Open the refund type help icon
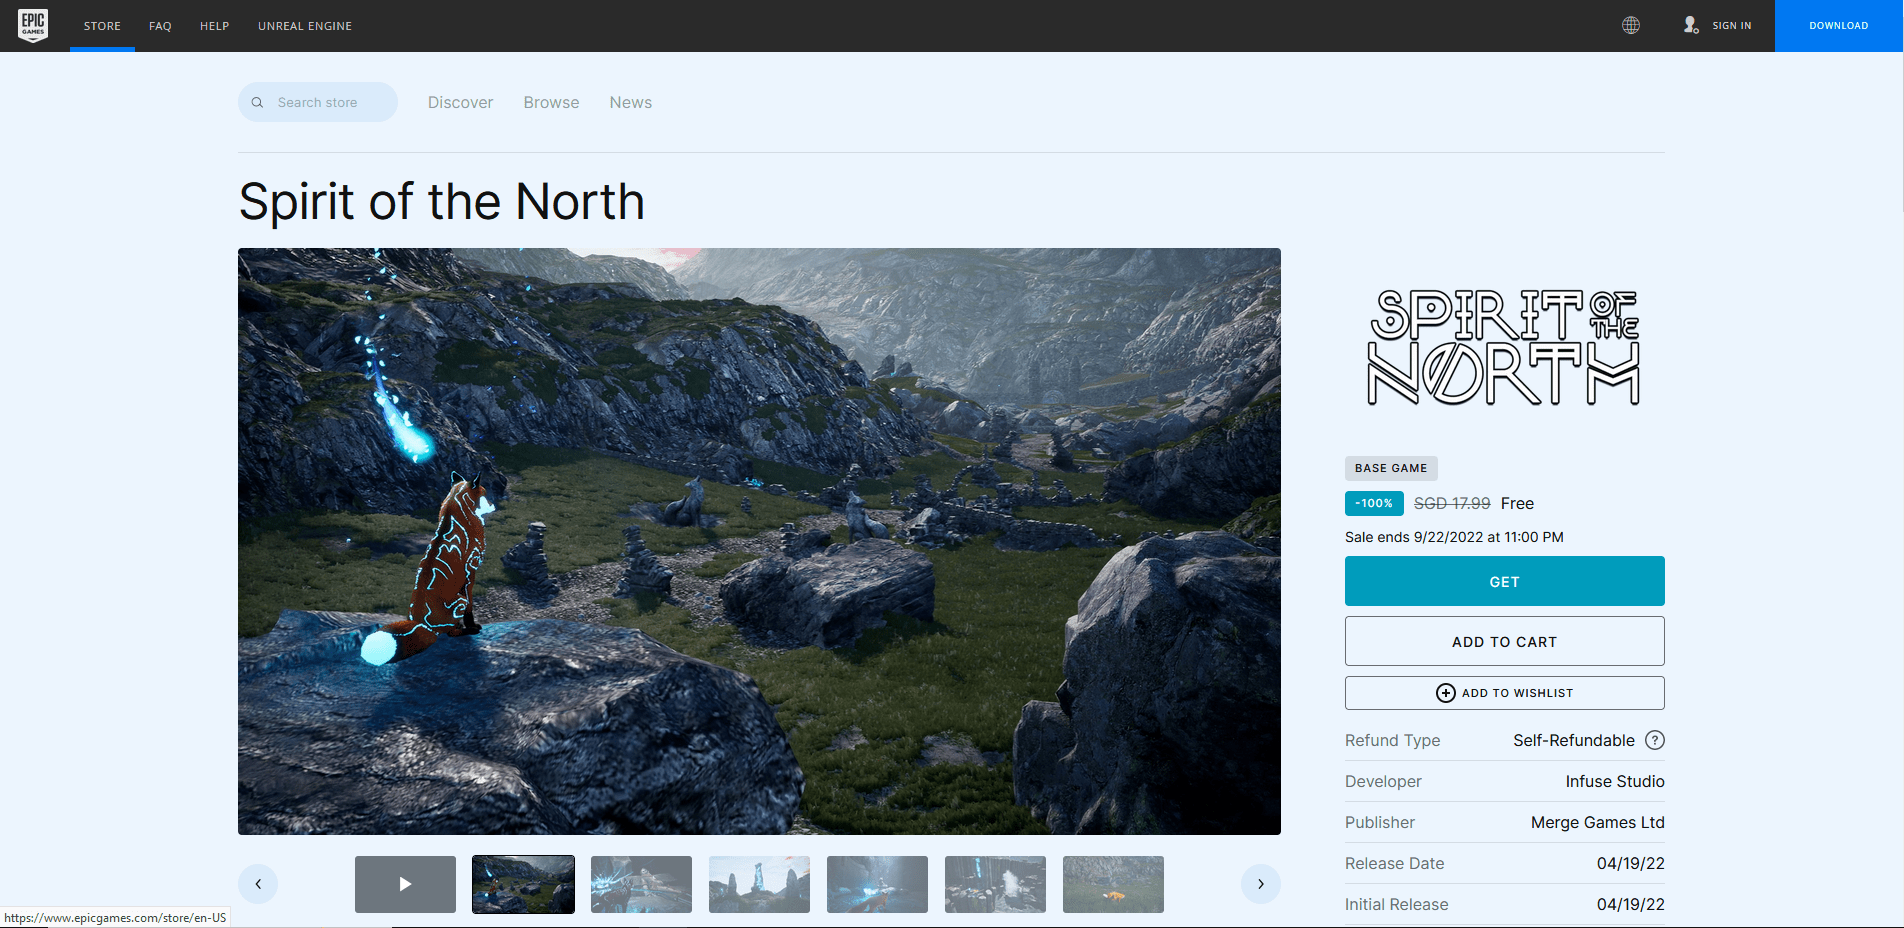The width and height of the screenshot is (1904, 928). click(1655, 740)
